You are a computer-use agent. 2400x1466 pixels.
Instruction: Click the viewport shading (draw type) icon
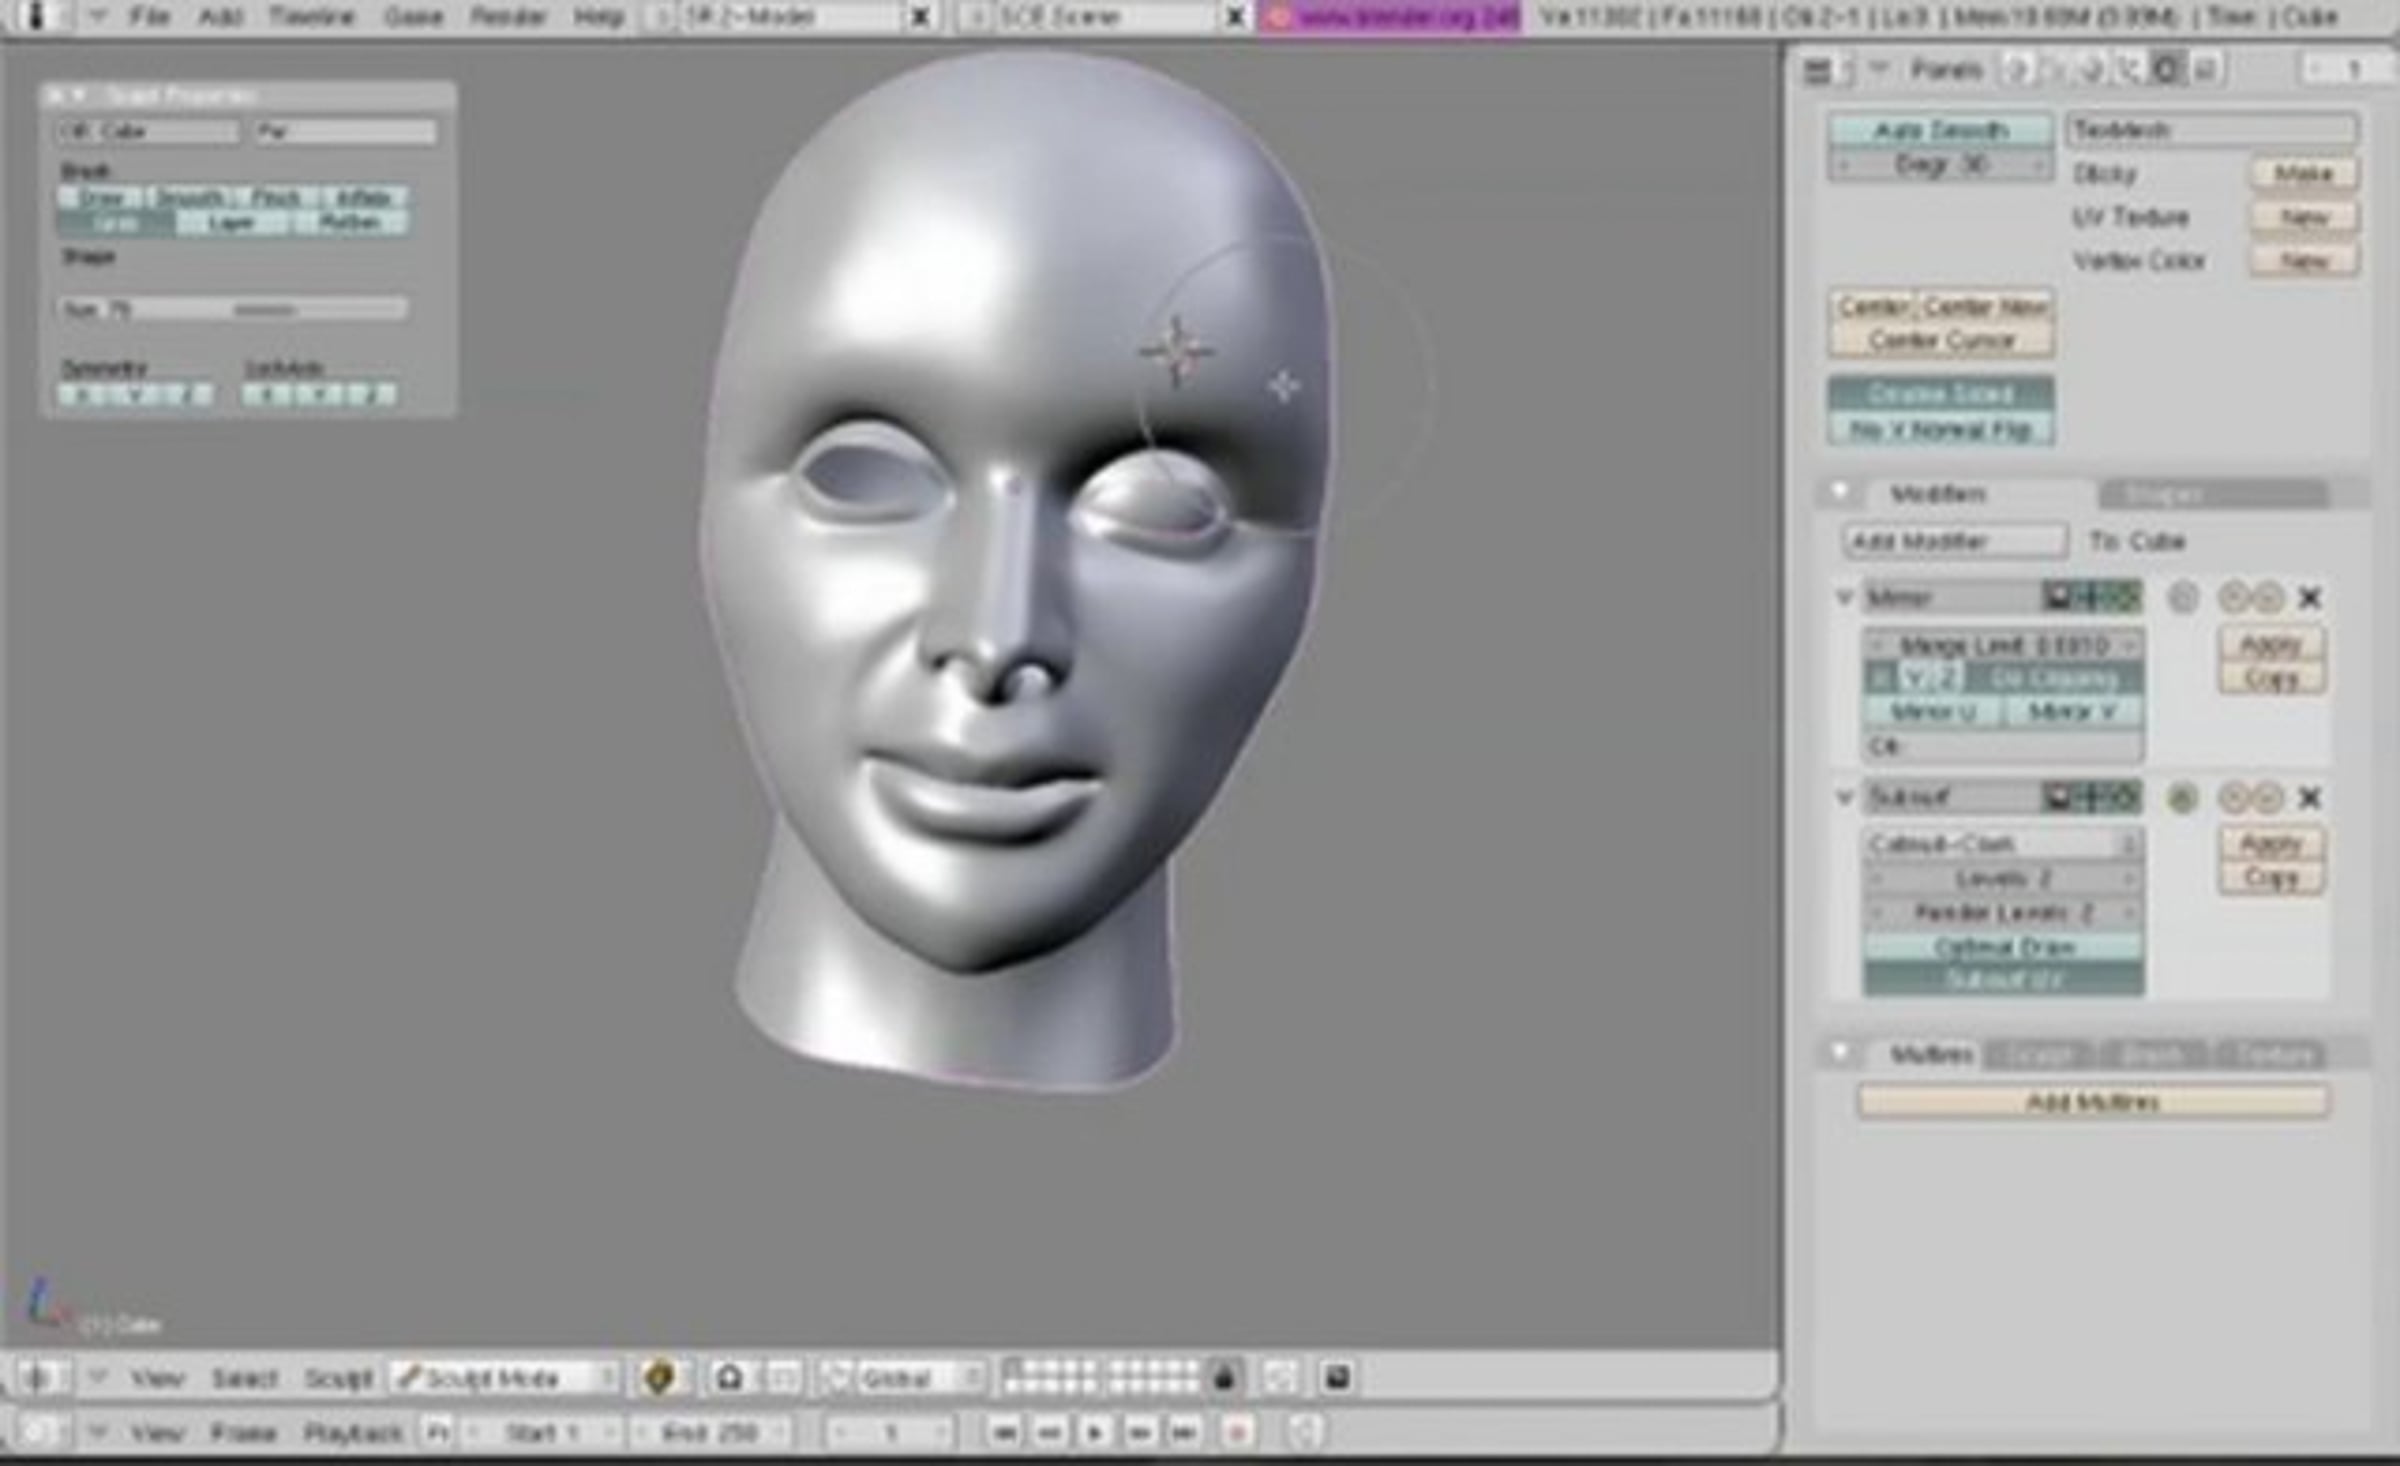[x=658, y=1378]
